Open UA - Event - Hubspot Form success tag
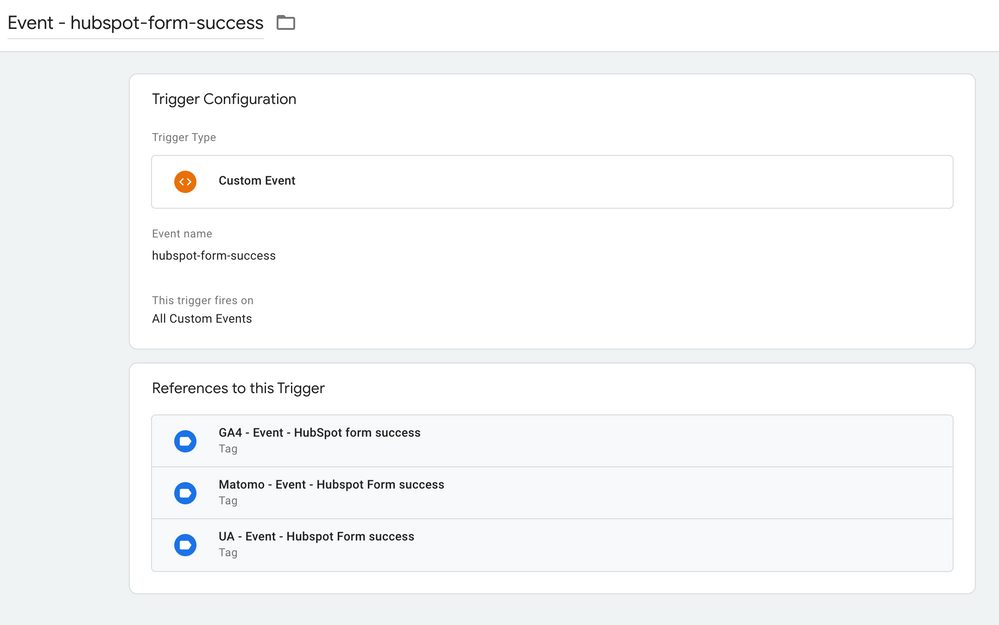The image size is (999, 625). coord(552,545)
